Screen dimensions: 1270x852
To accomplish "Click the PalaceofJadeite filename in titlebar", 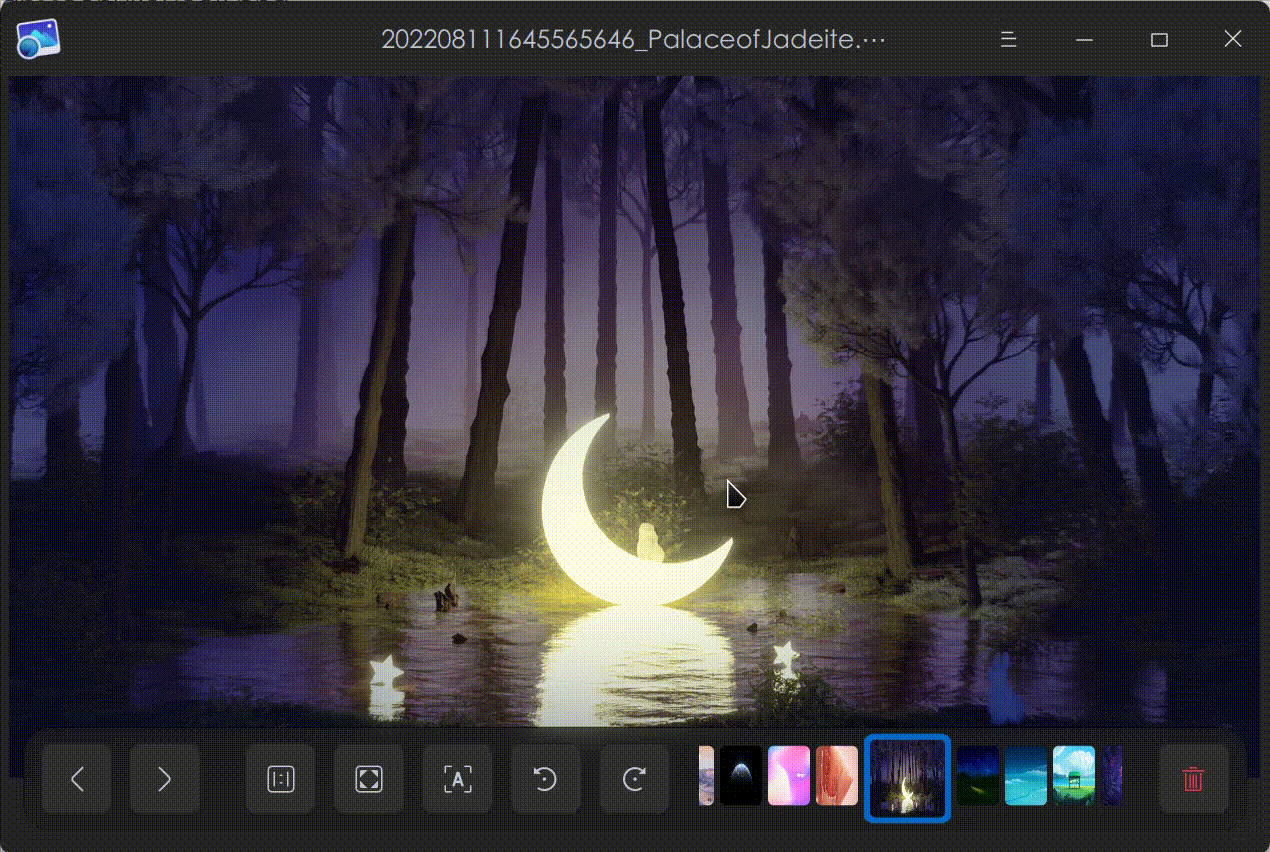I will pyautogui.click(x=634, y=39).
